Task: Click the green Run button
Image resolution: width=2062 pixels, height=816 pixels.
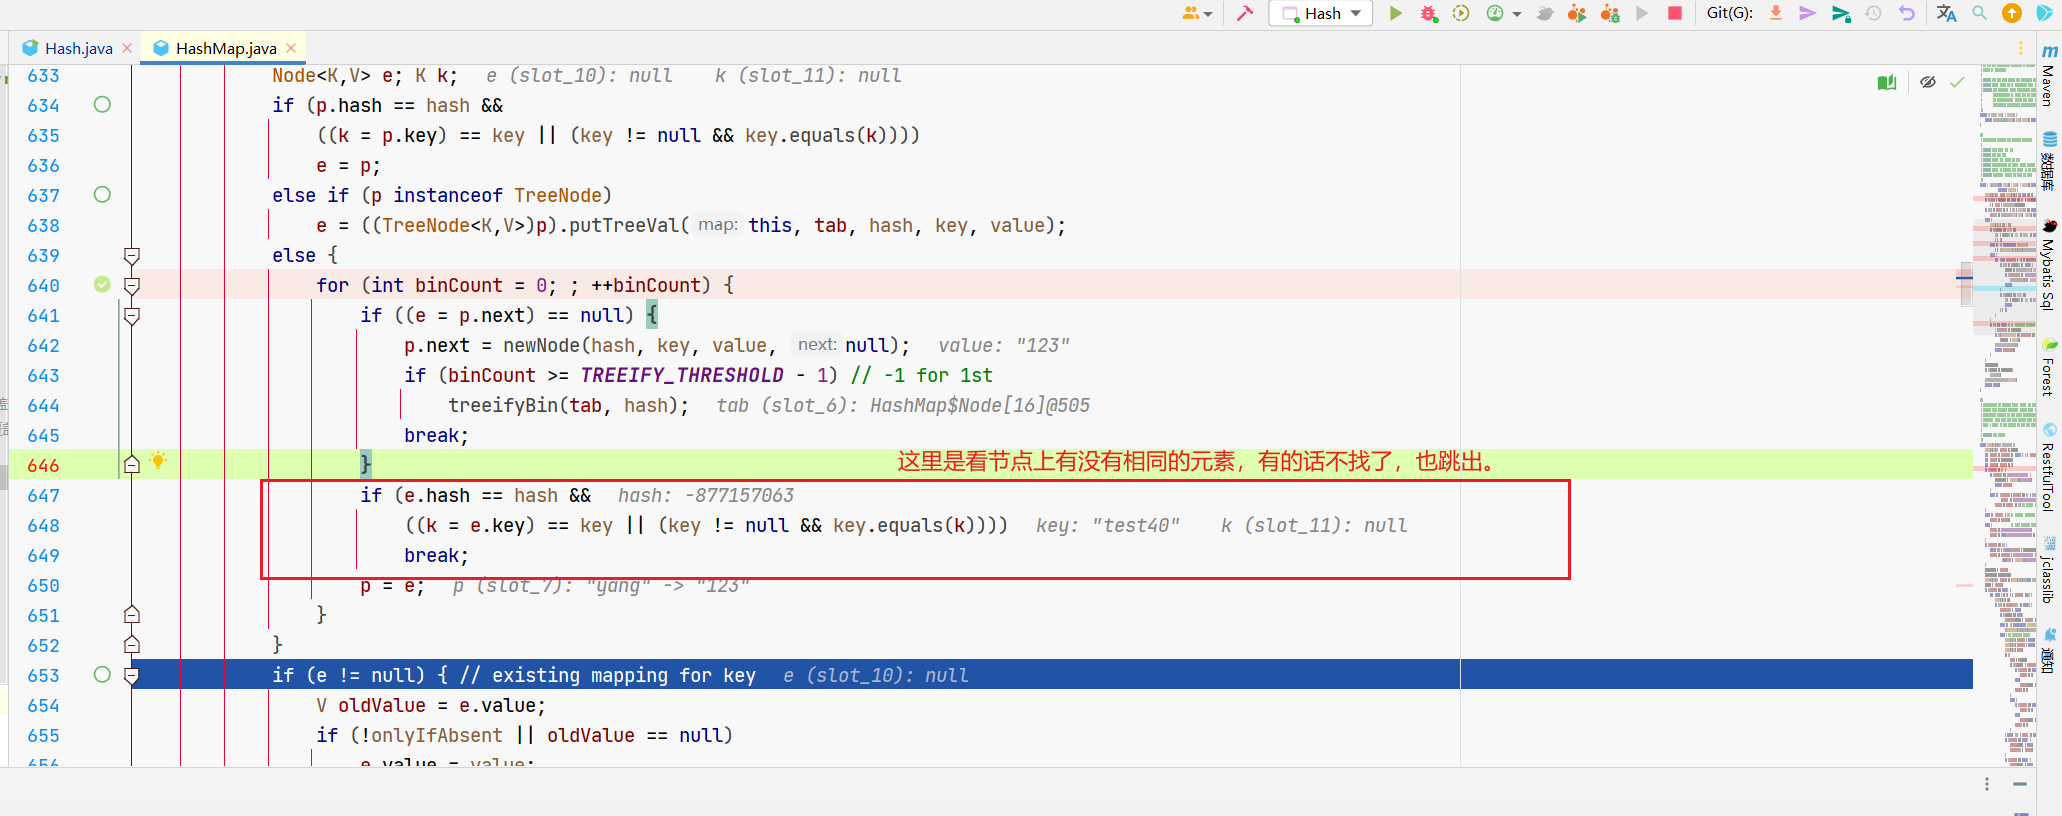Action: 1396,13
